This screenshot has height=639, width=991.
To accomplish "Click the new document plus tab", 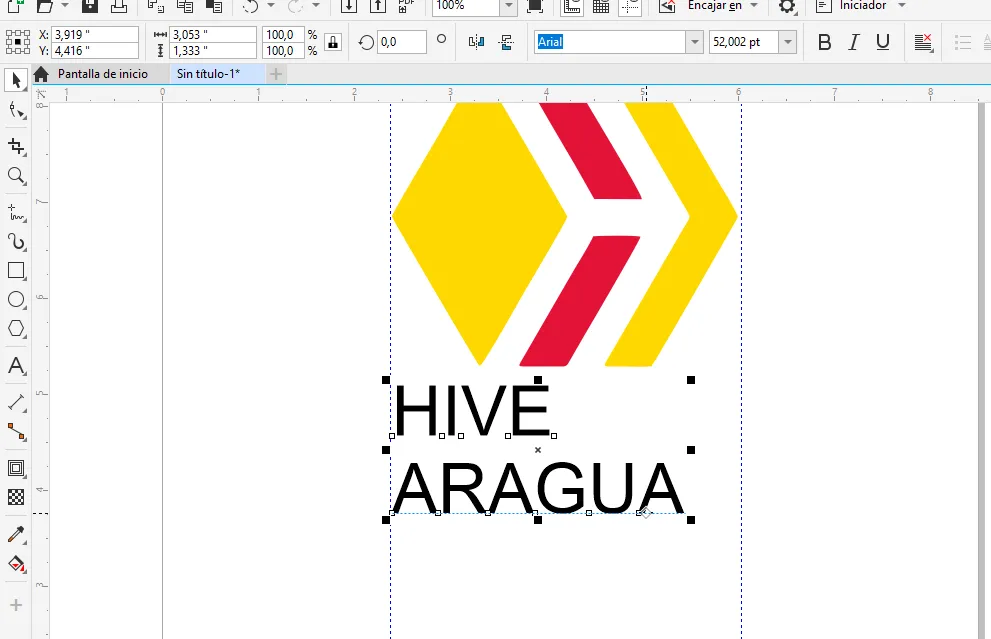I will click(x=276, y=75).
